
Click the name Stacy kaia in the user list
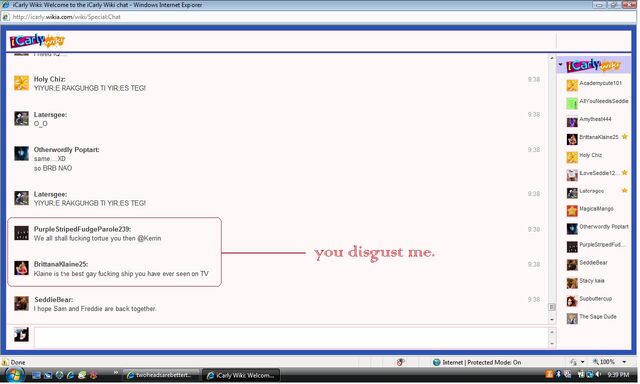click(592, 281)
